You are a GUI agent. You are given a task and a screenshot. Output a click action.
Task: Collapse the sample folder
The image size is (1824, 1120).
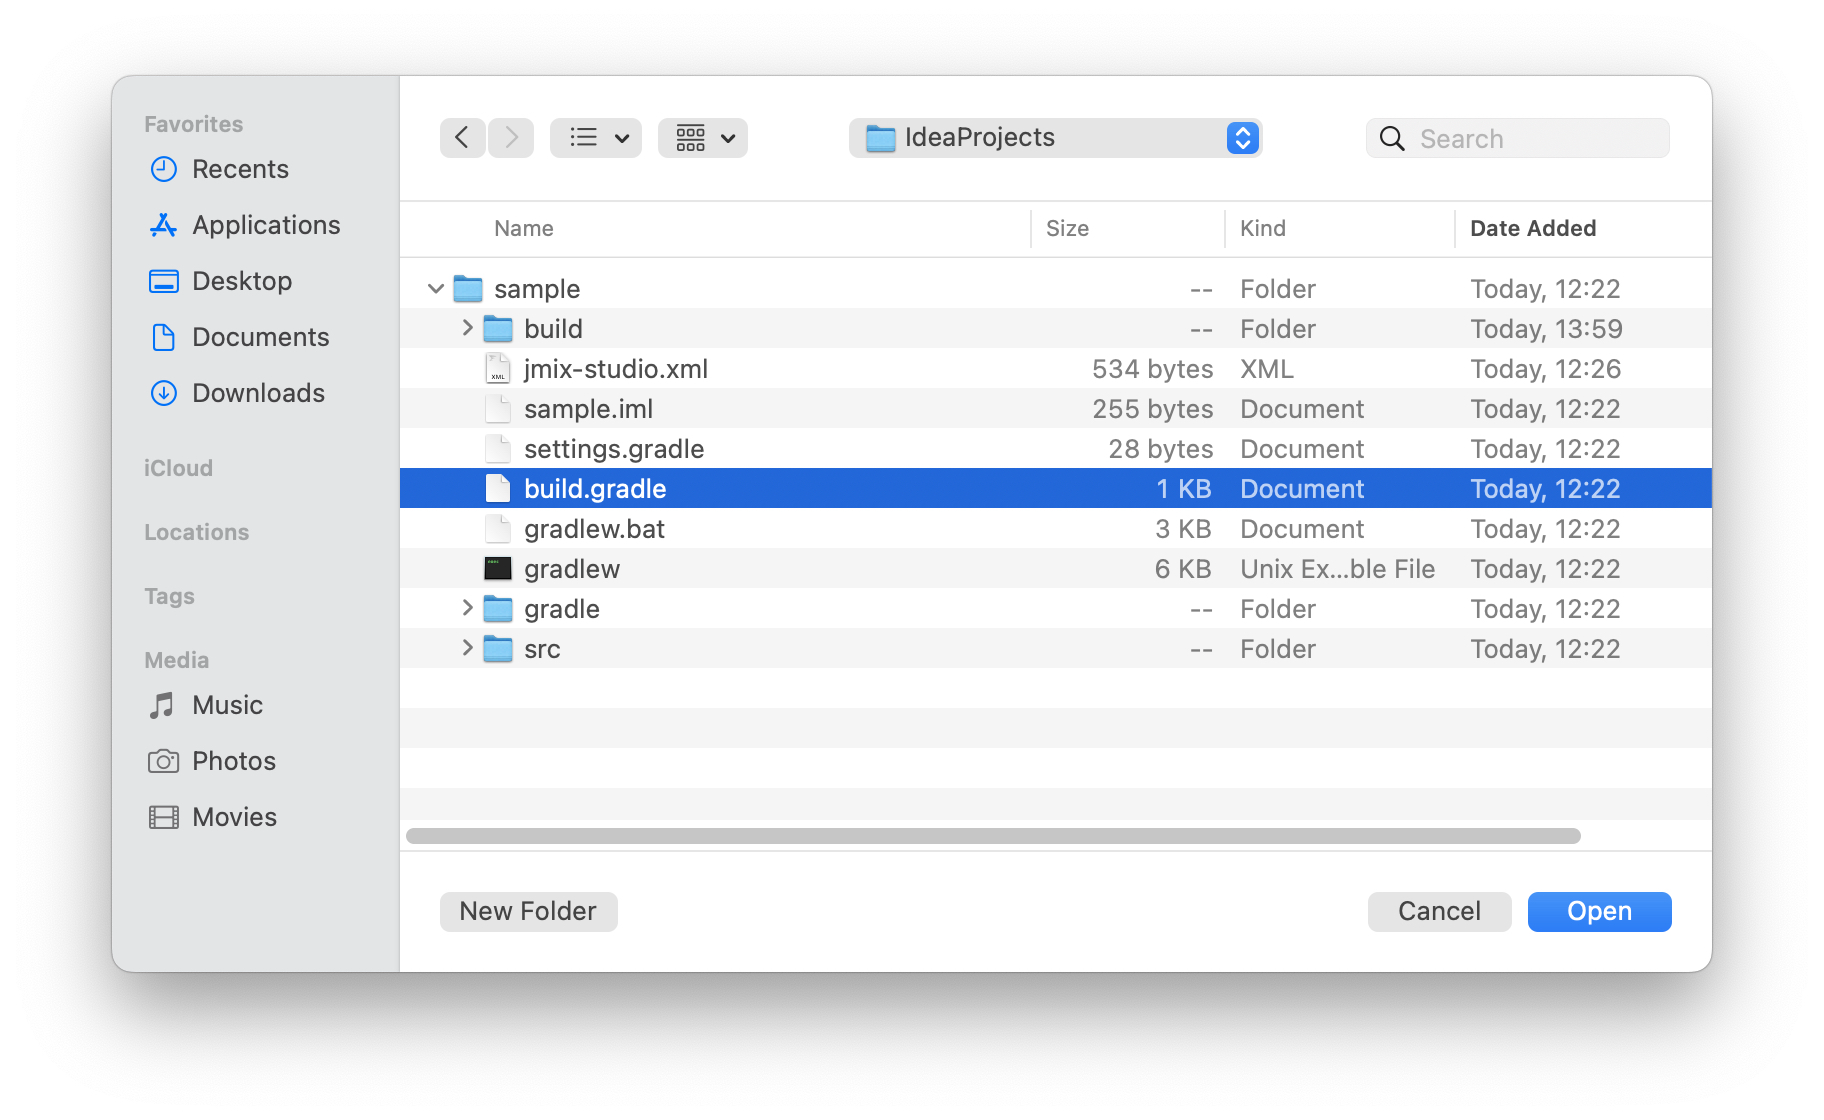click(435, 289)
